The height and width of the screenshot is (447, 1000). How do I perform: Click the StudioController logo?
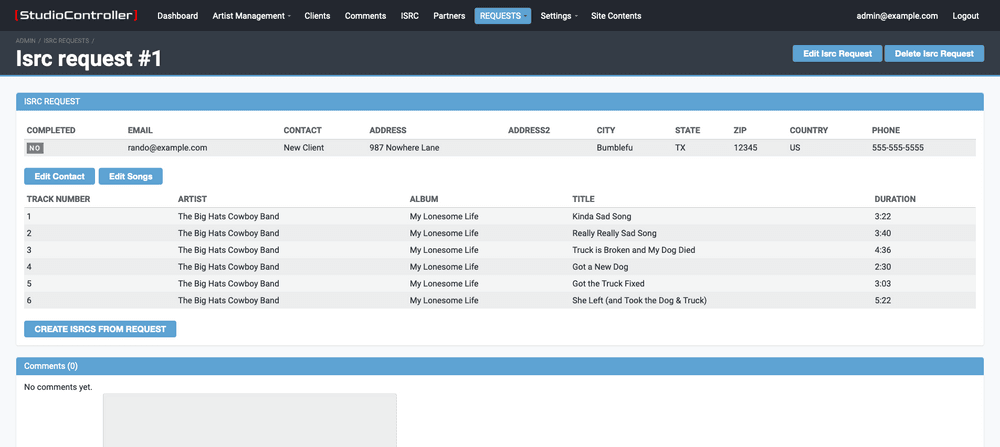click(x=77, y=16)
